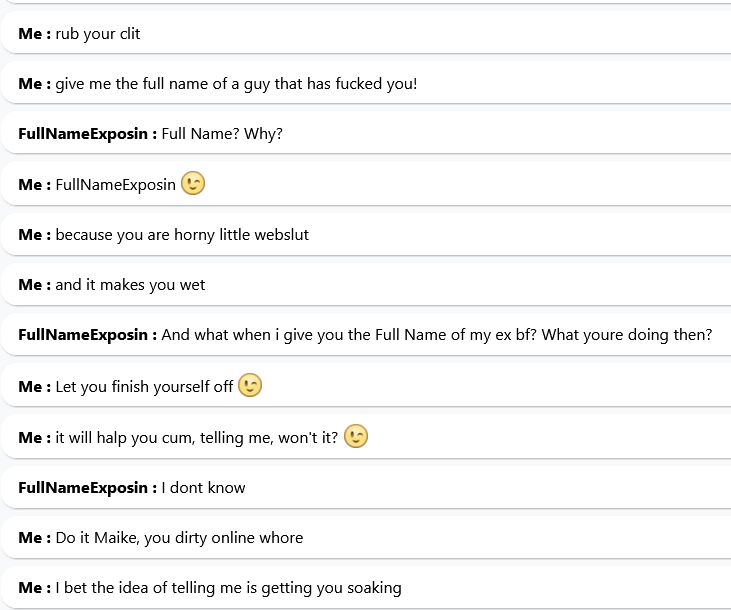The image size is (731, 610).
Task: Select the message text starting "give me the full name"
Action: click(x=236, y=84)
